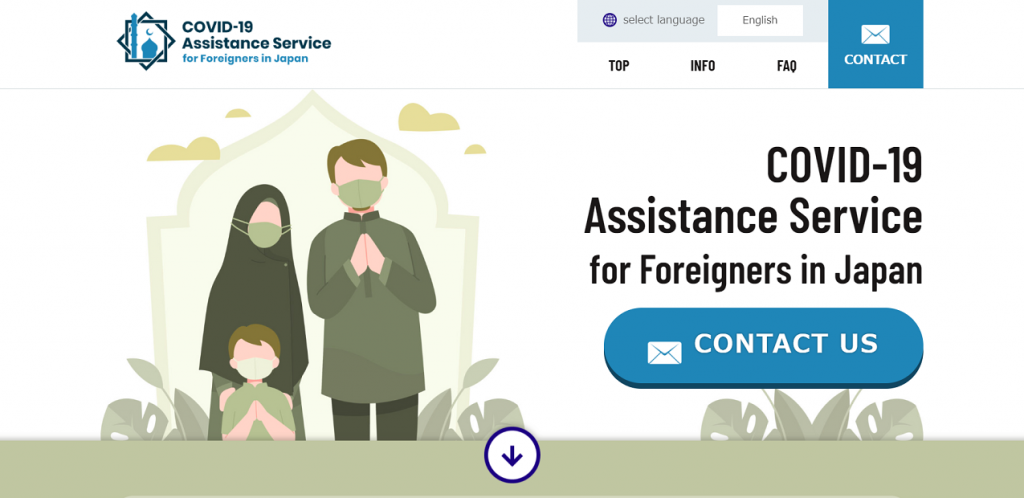This screenshot has height=498, width=1024.
Task: Click the globe icon beside select language
Action: click(609, 20)
